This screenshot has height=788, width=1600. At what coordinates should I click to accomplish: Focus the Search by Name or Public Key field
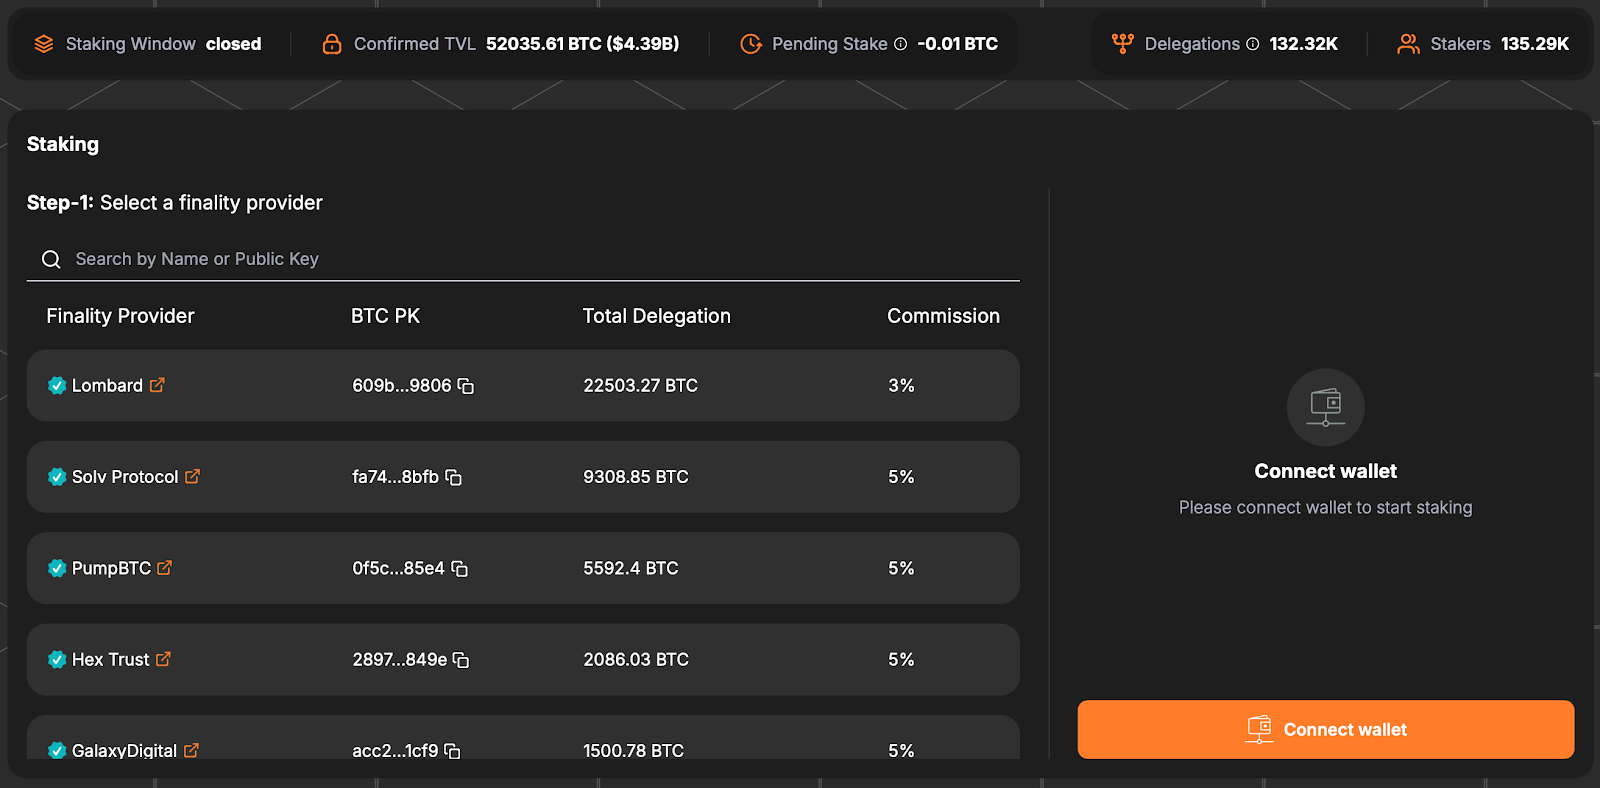pyautogui.click(x=523, y=259)
